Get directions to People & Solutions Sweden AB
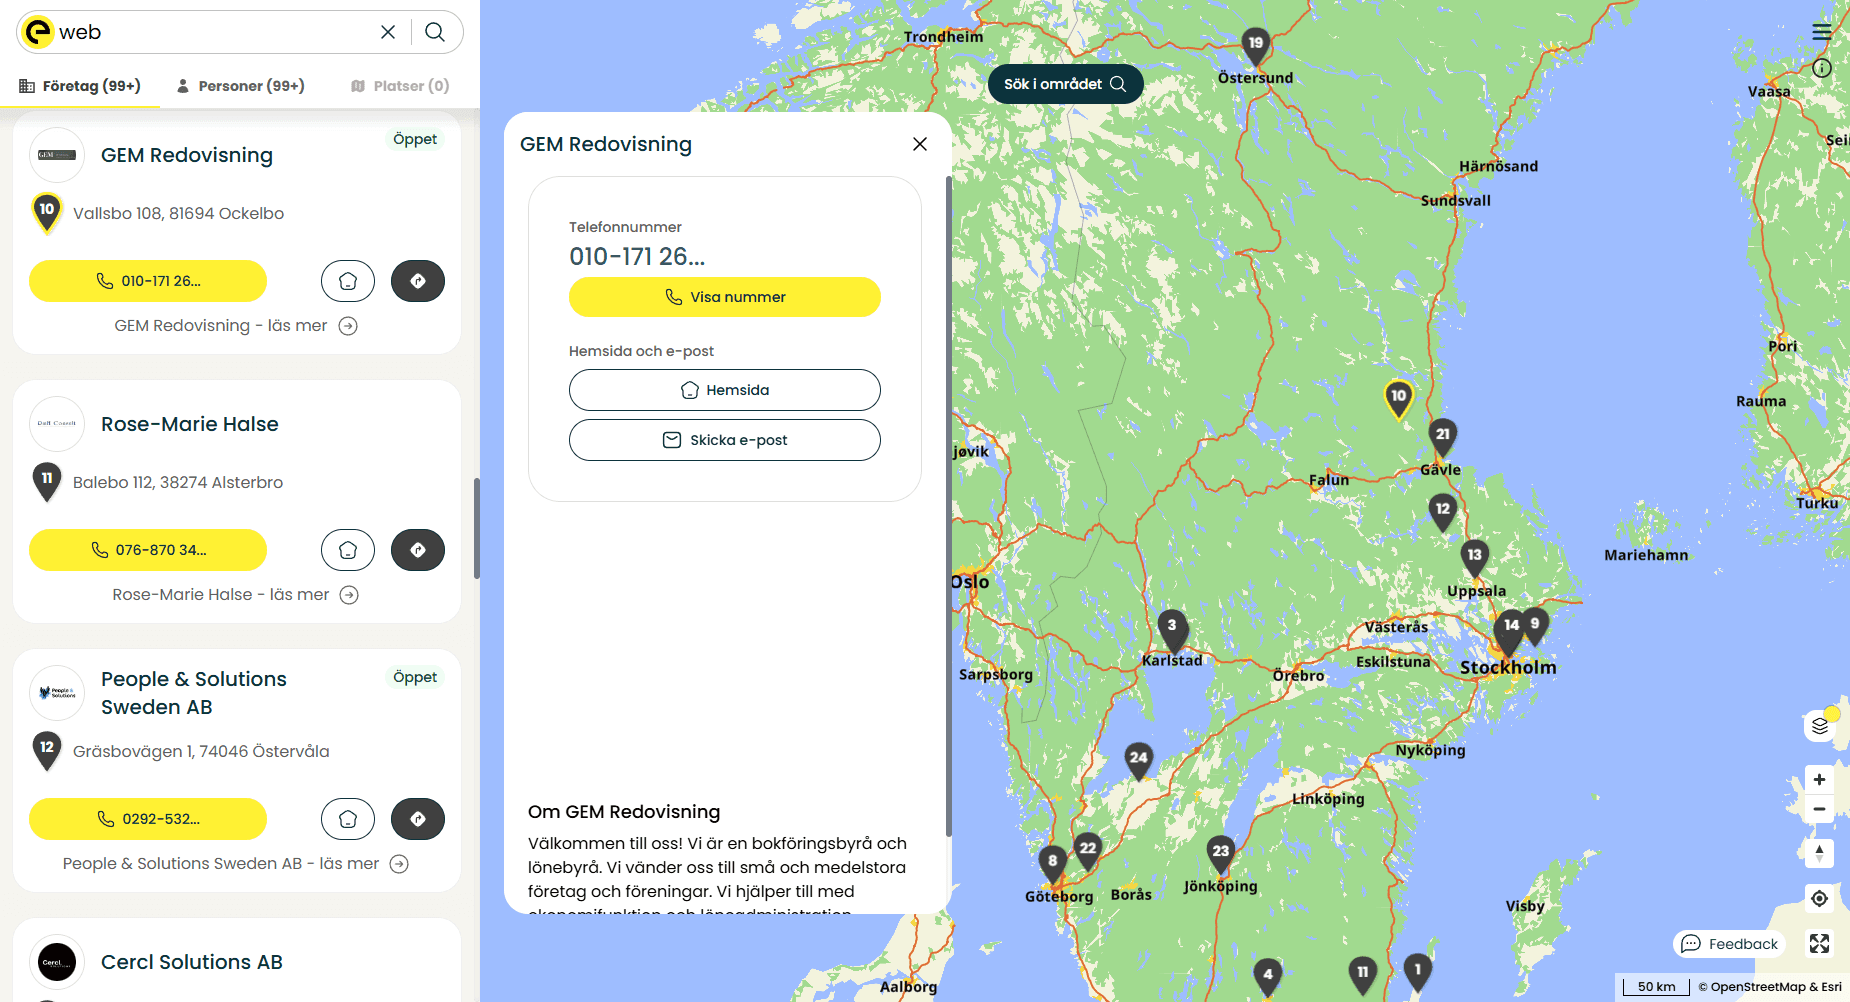 pos(418,819)
